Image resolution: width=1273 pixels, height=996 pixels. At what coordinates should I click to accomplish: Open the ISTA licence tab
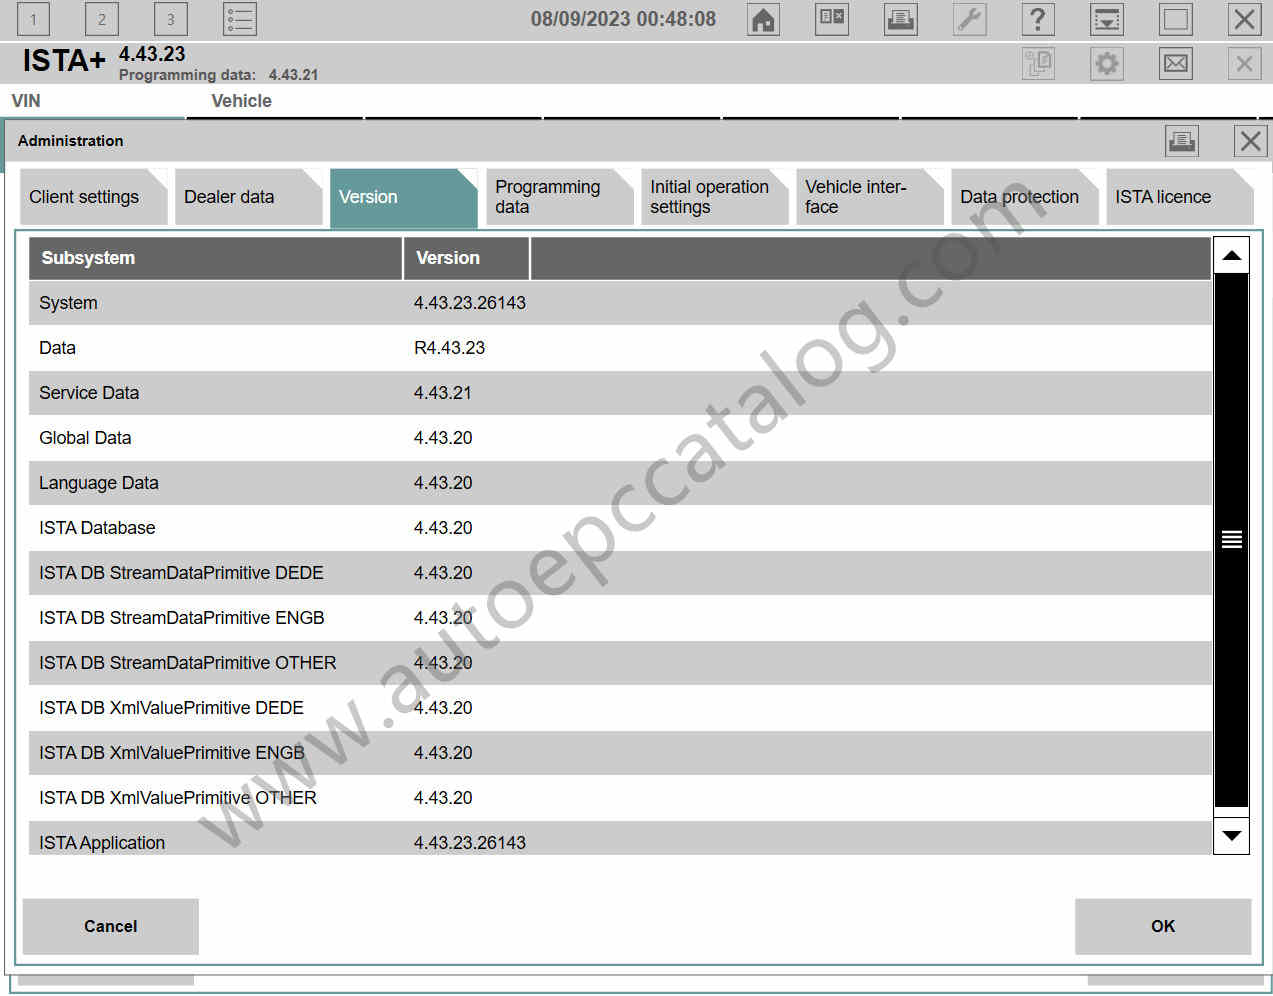tap(1179, 197)
